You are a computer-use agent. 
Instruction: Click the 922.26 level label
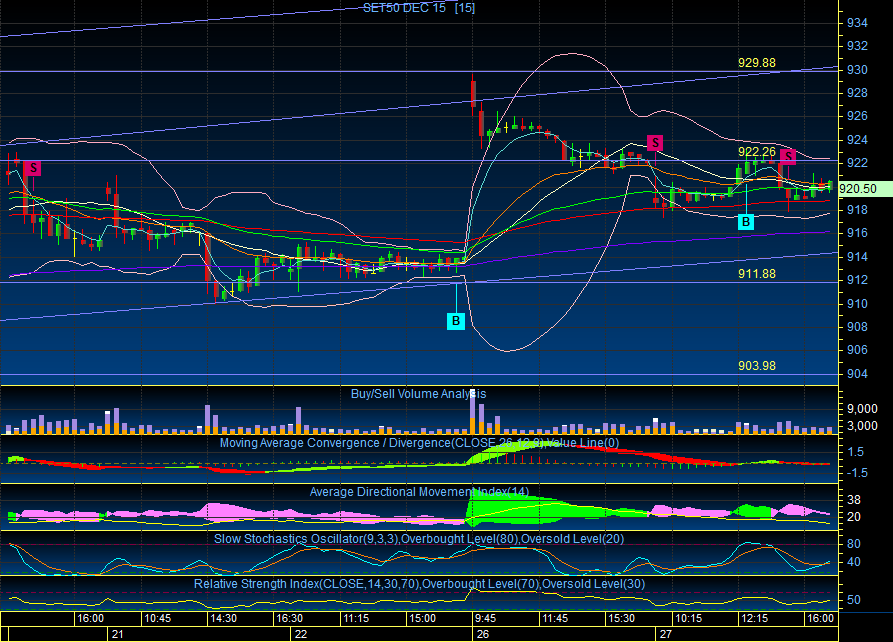(757, 152)
